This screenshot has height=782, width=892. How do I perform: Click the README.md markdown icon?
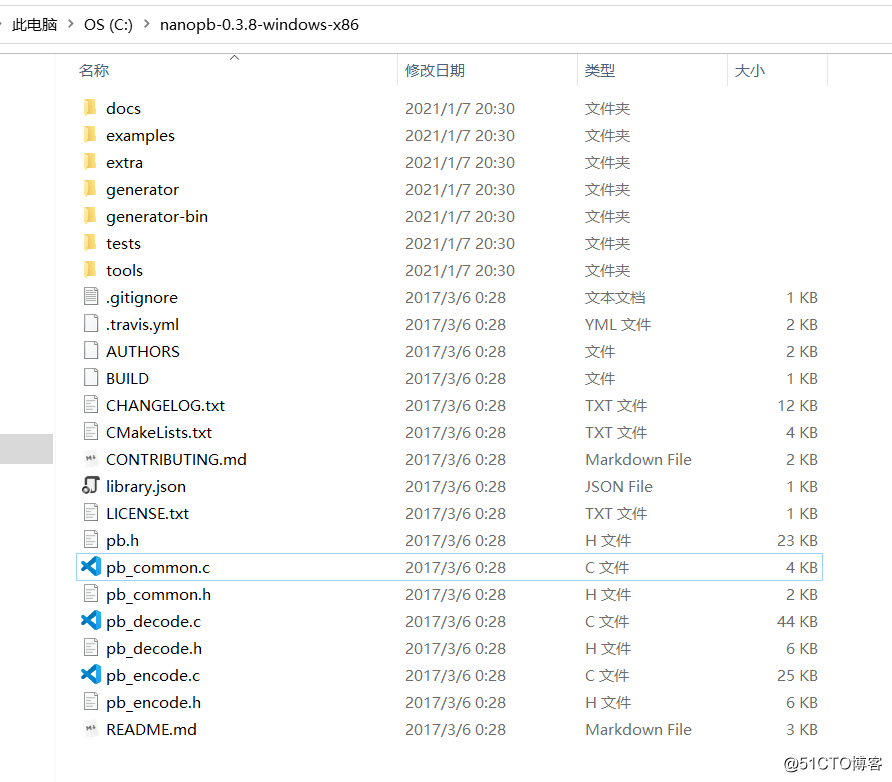[90, 729]
